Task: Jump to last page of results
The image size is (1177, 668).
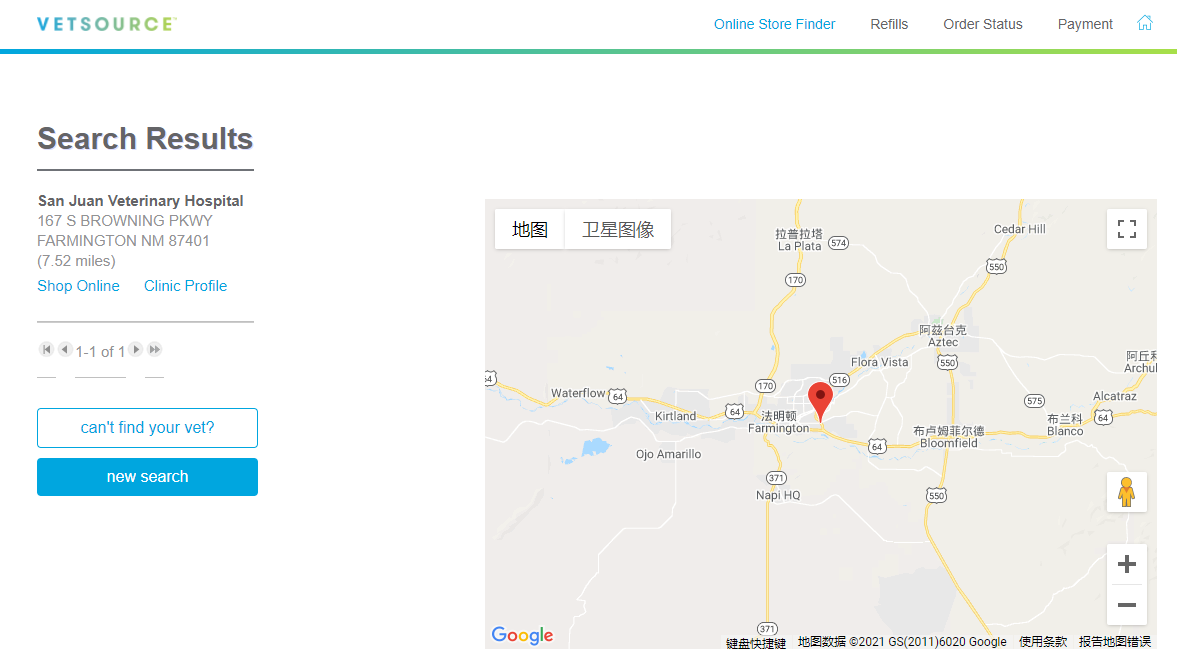Action: 155,350
